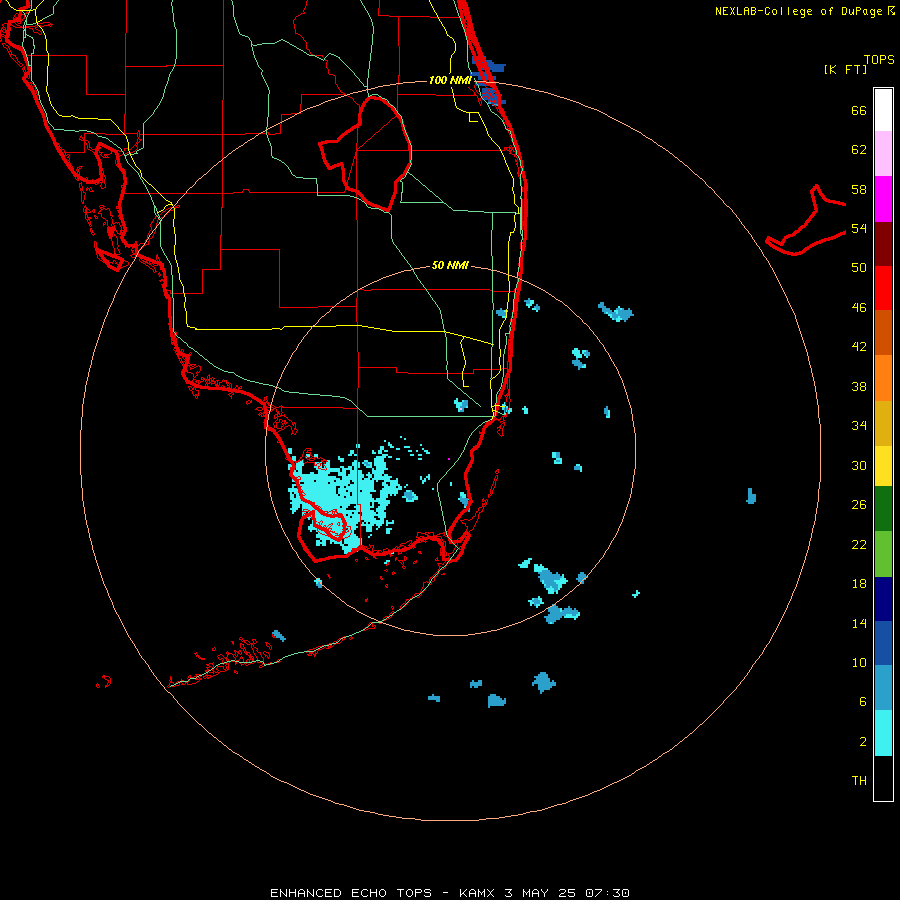The image size is (900, 900).
Task: Click "ENHANCED ECHO TOPS" in the caption
Action: pos(351,893)
